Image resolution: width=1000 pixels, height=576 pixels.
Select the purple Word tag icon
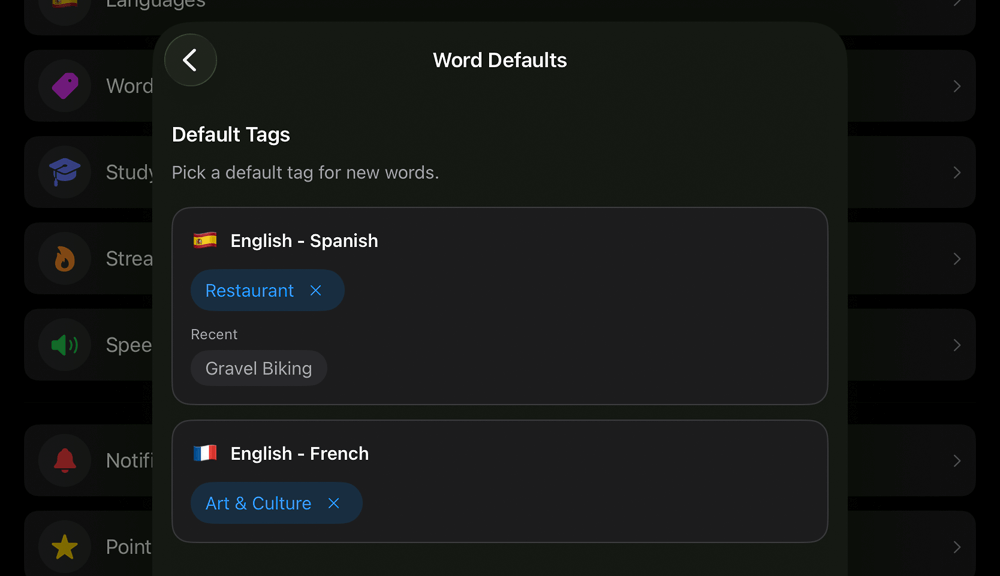63,86
